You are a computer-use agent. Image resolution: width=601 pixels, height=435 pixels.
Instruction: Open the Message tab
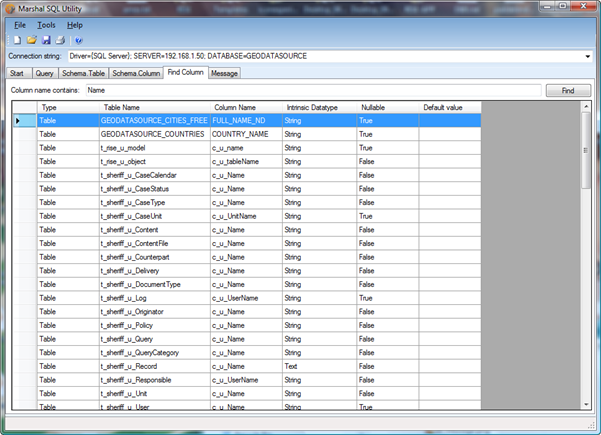(224, 73)
